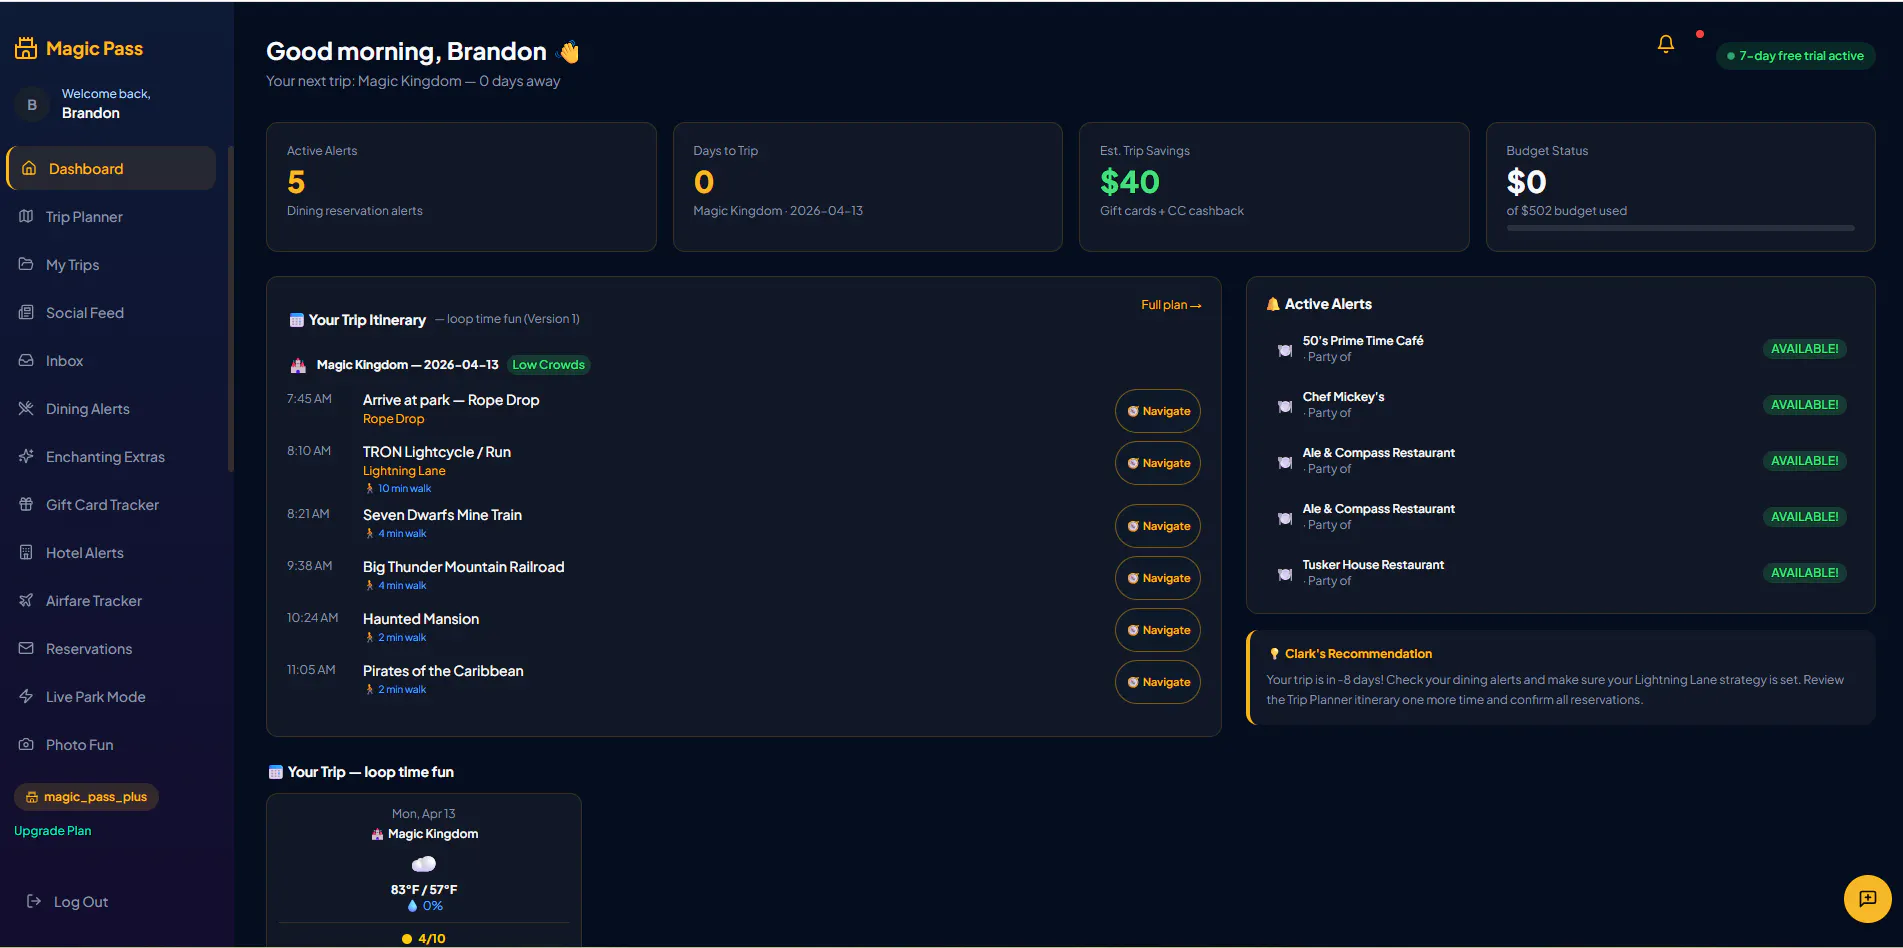Click the Chef Mickey's alert icon
This screenshot has width=1903, height=948.
pos(1285,406)
